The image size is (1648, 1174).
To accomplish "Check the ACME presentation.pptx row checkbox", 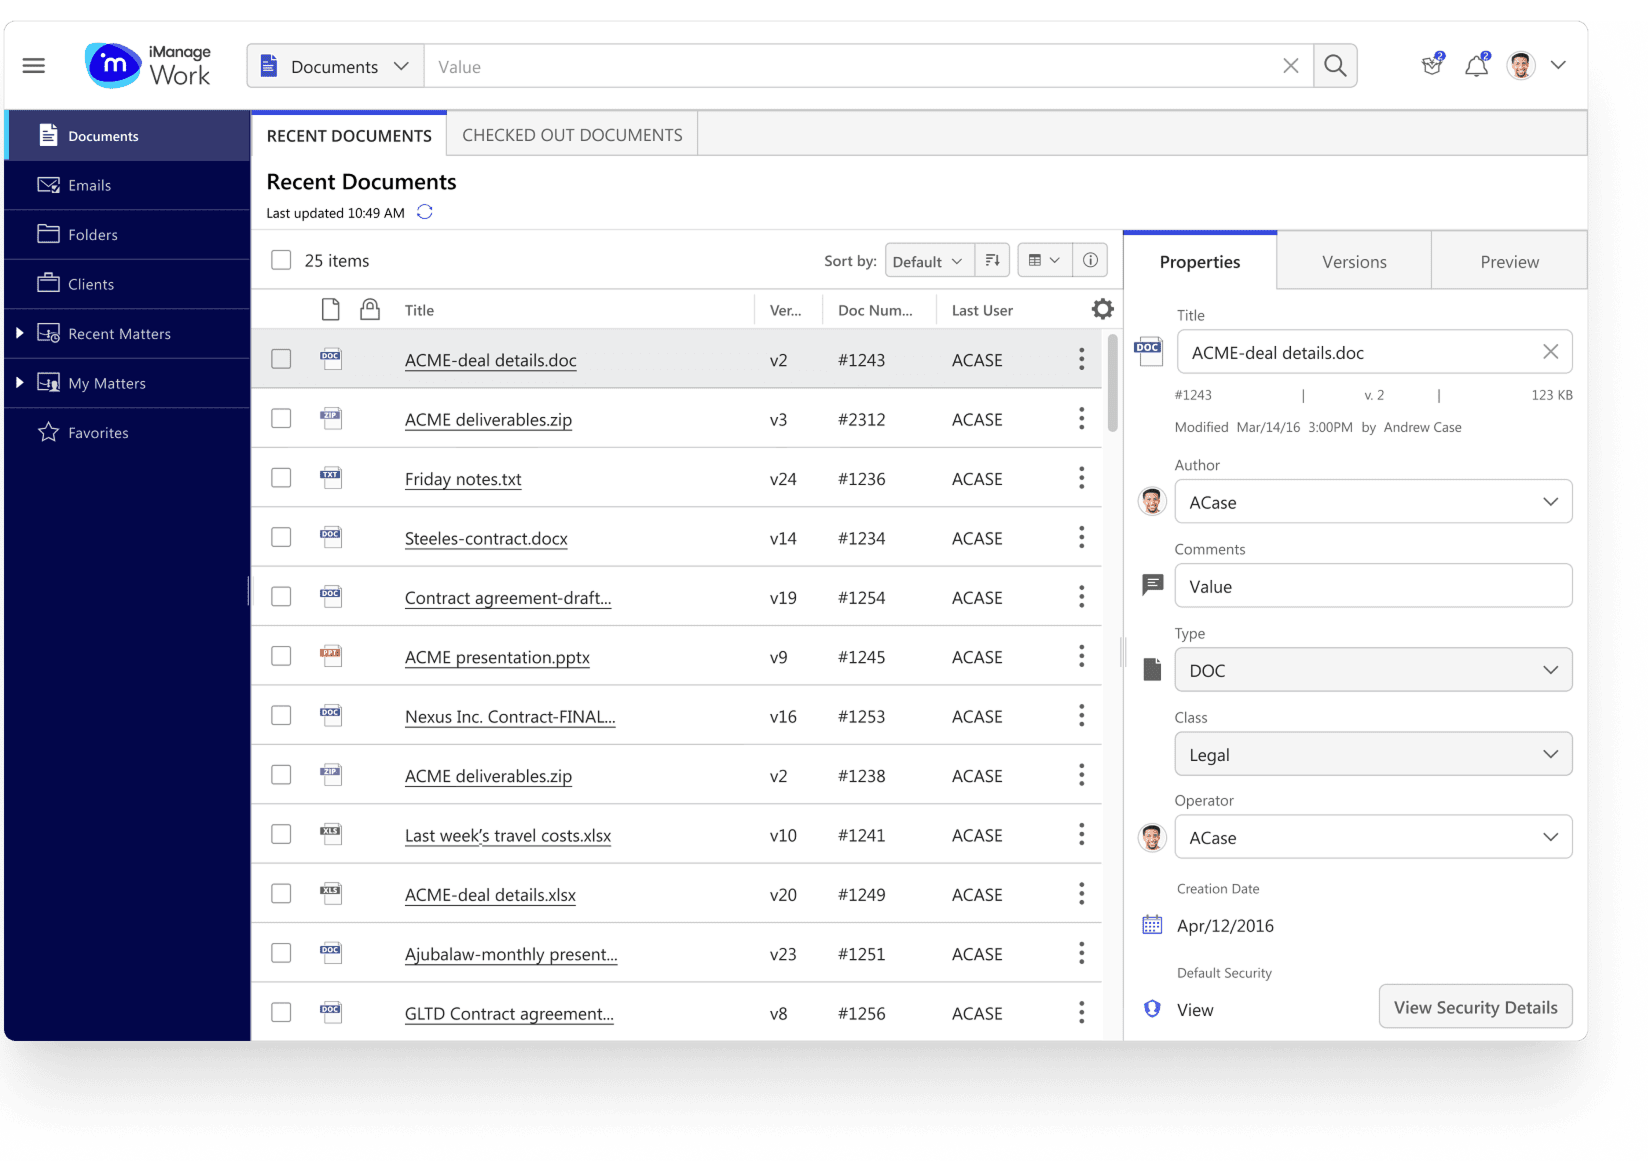I will coord(281,656).
